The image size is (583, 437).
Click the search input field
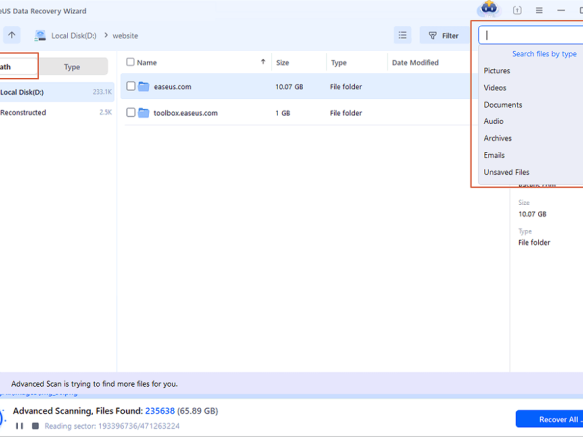click(531, 35)
